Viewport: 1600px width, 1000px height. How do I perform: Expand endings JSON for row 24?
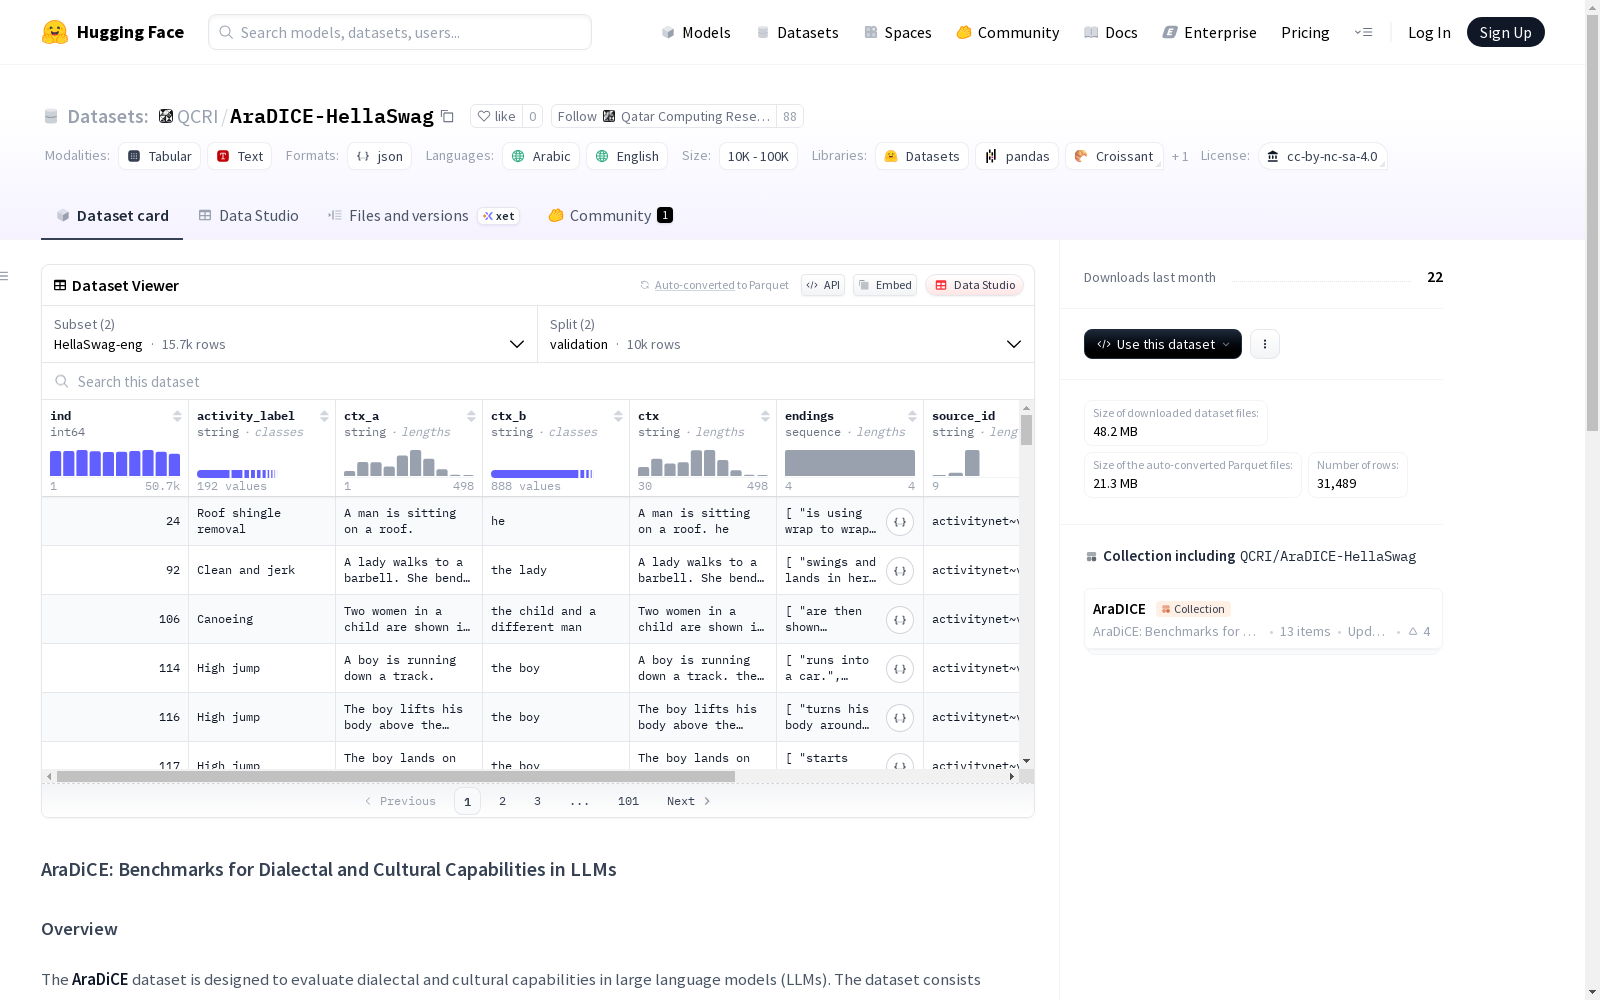[x=900, y=522]
